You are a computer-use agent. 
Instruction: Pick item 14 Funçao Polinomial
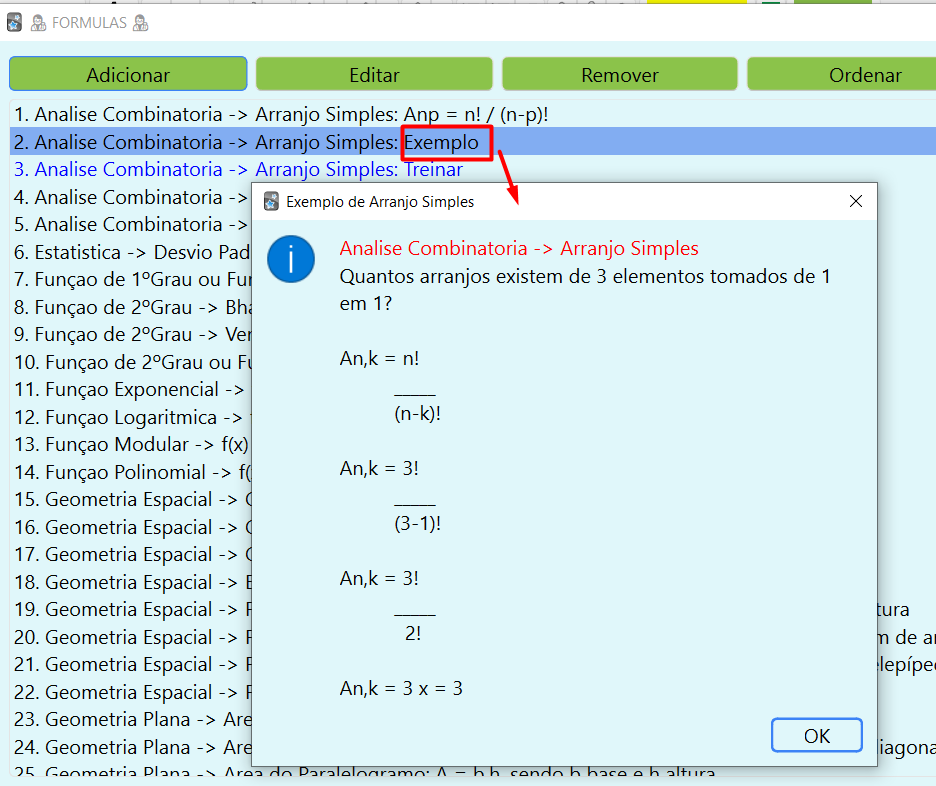(130, 472)
